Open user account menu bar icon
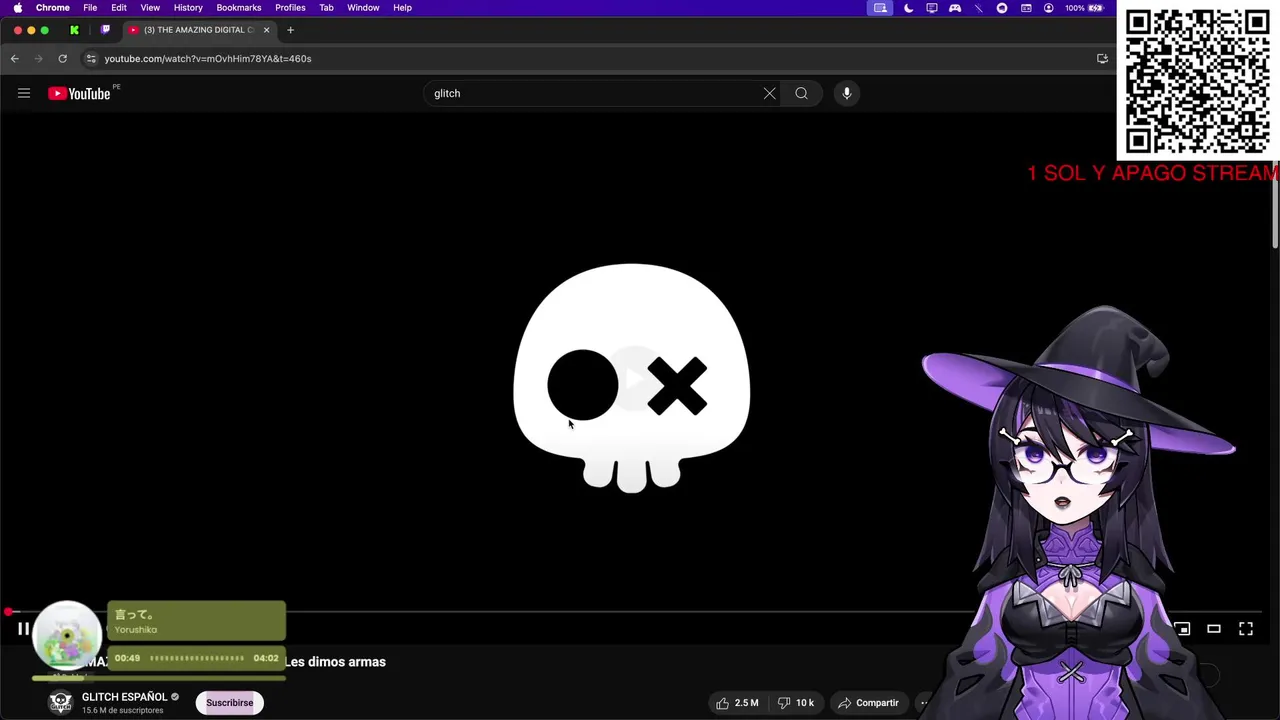The height and width of the screenshot is (720, 1280). tap(1048, 8)
